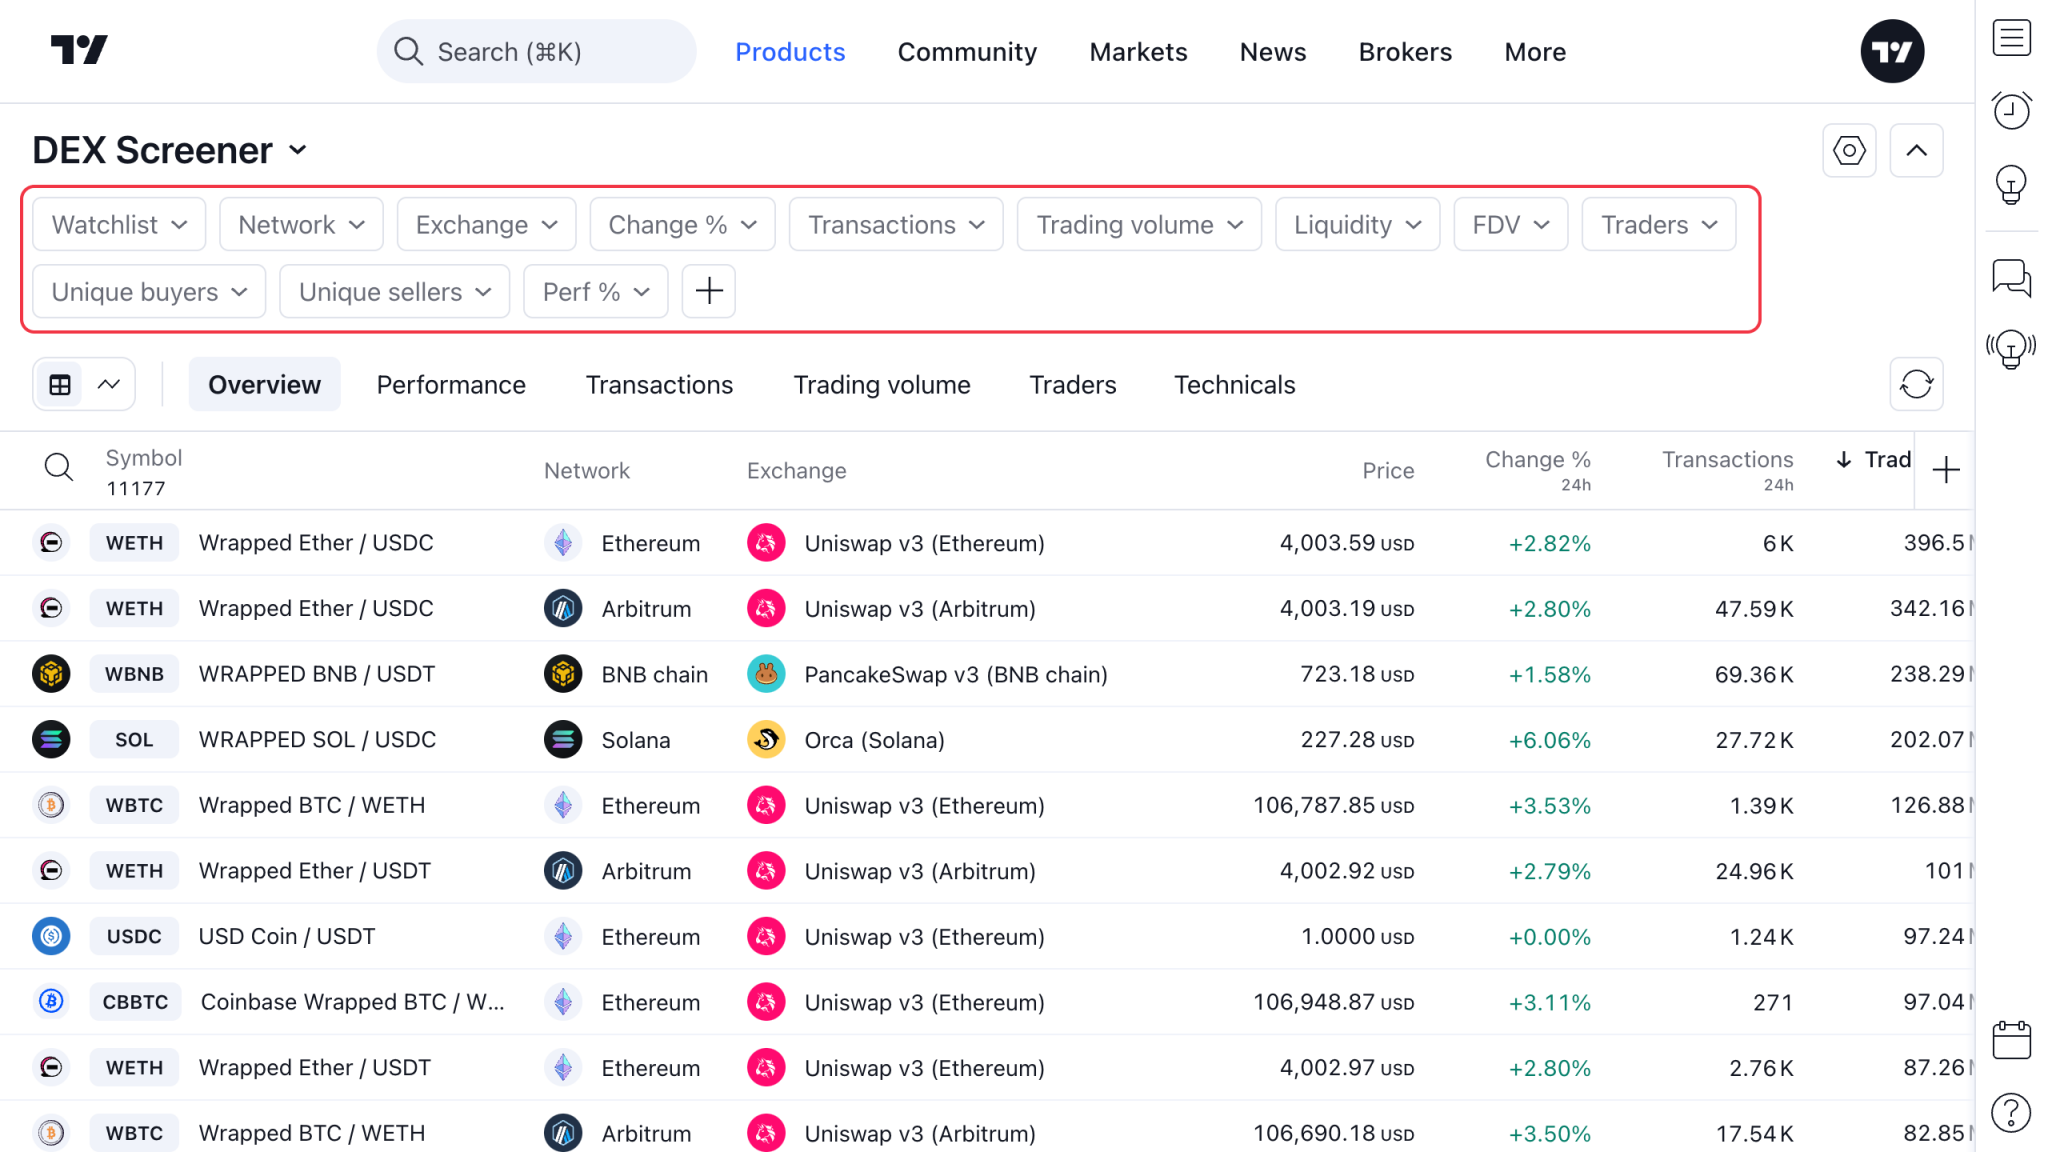Click the CBBTC token icon in row
Viewport: 2048px width, 1152px height.
click(x=51, y=1001)
